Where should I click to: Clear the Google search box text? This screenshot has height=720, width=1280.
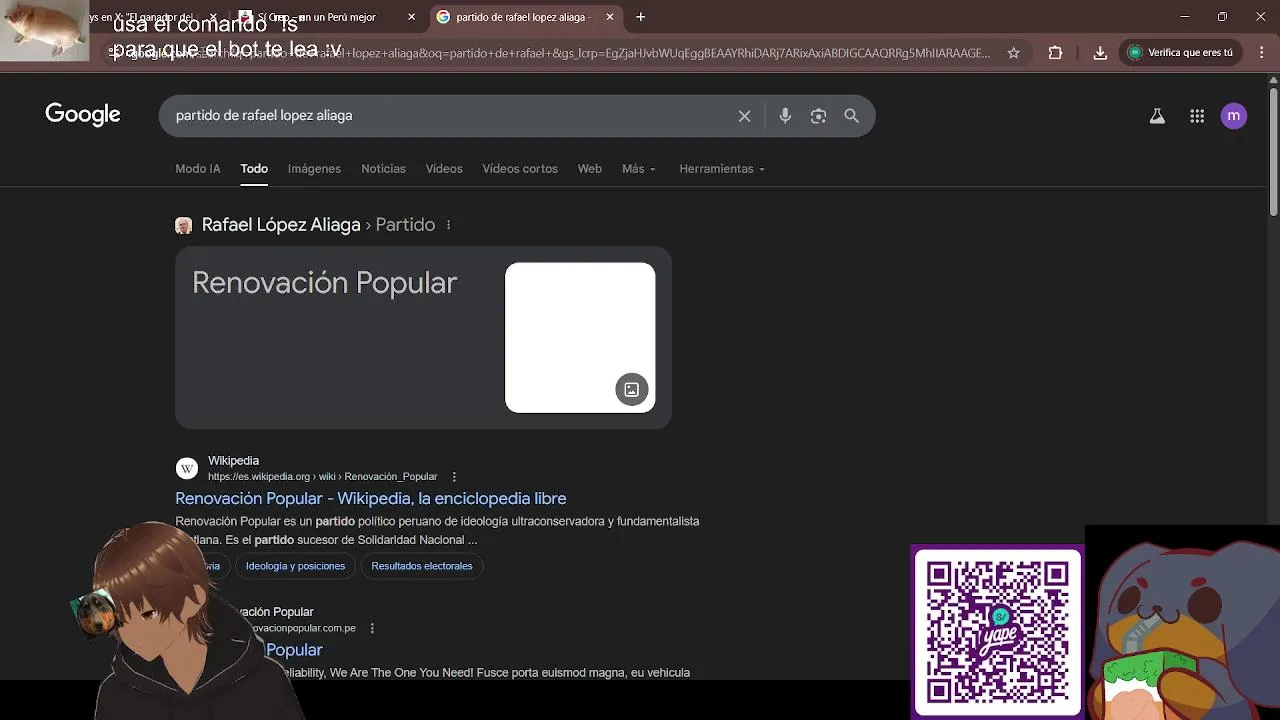coord(744,116)
